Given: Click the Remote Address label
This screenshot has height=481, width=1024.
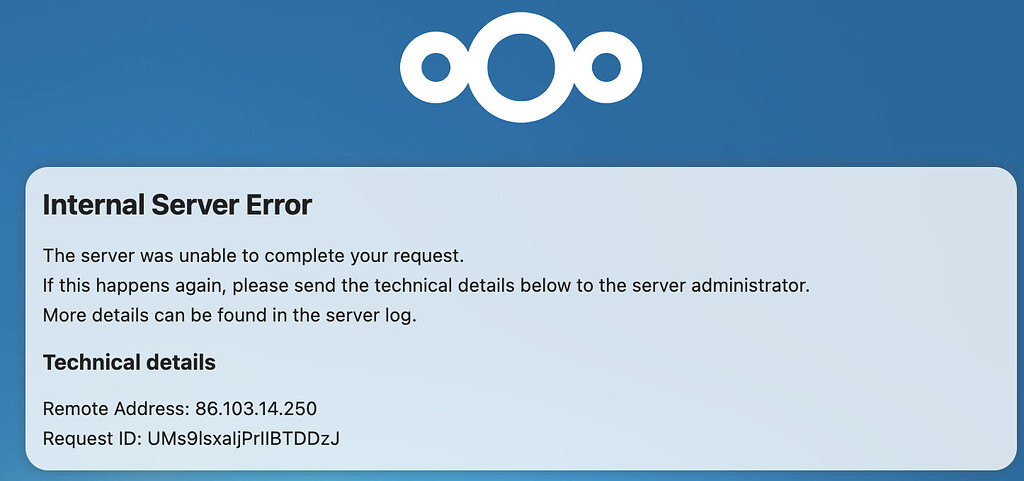Looking at the screenshot, I should (116, 409).
